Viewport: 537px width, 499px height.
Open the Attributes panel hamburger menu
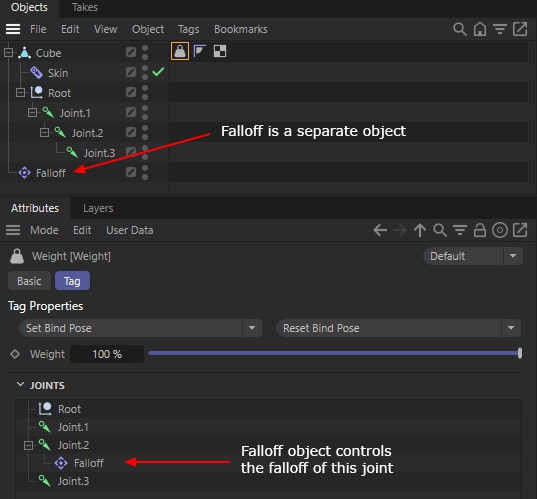[x=13, y=230]
